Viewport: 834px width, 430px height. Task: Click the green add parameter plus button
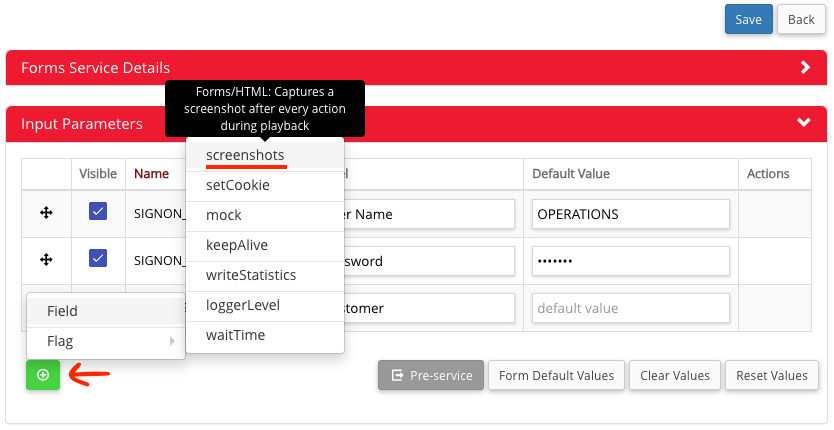(43, 375)
